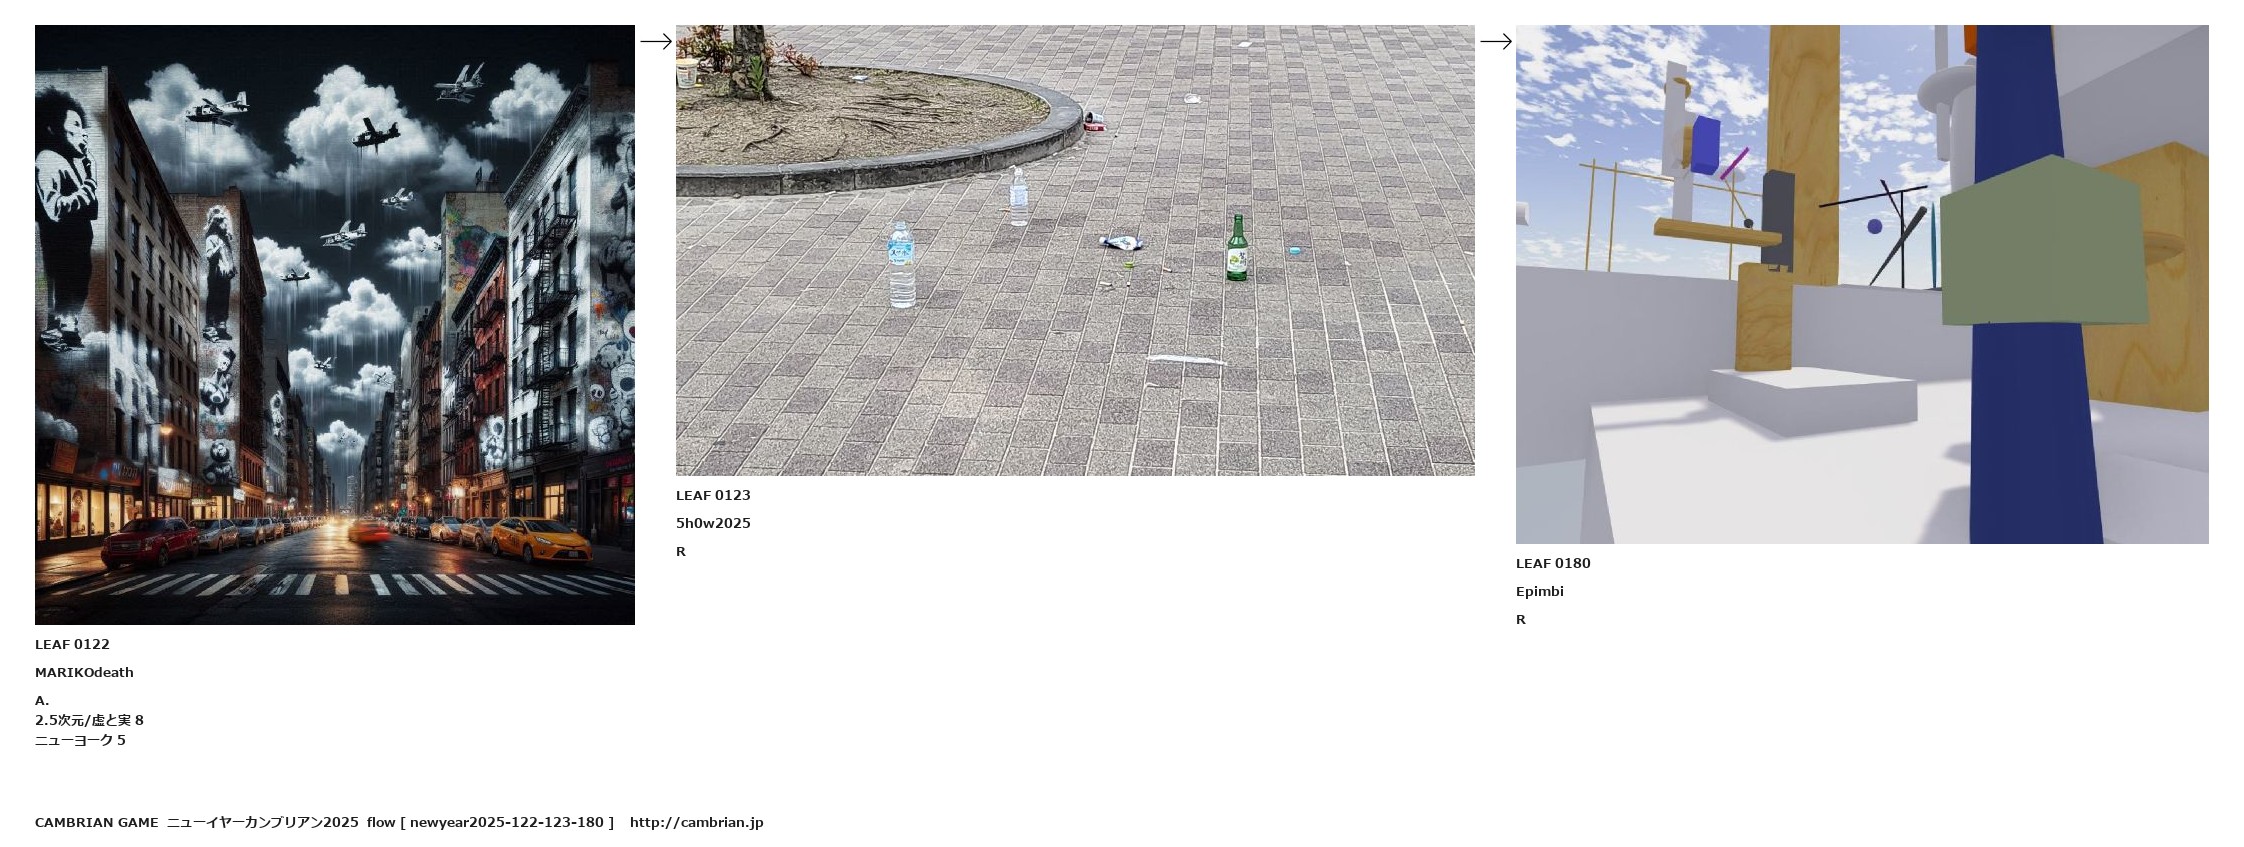Select author name Epimbi
2244x847 pixels.
point(1540,592)
